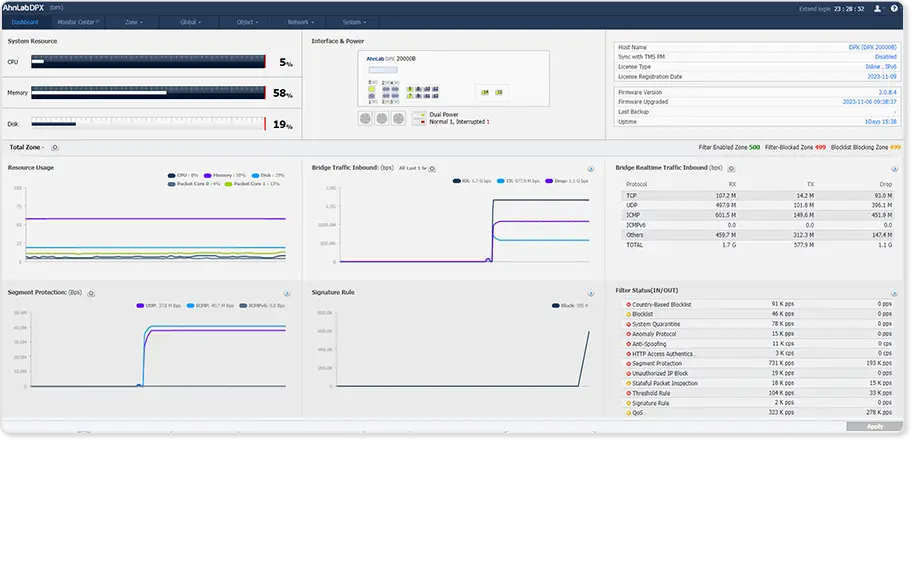Click Extend login link
Image resolution: width=912 pixels, height=564 pixels.
click(814, 9)
